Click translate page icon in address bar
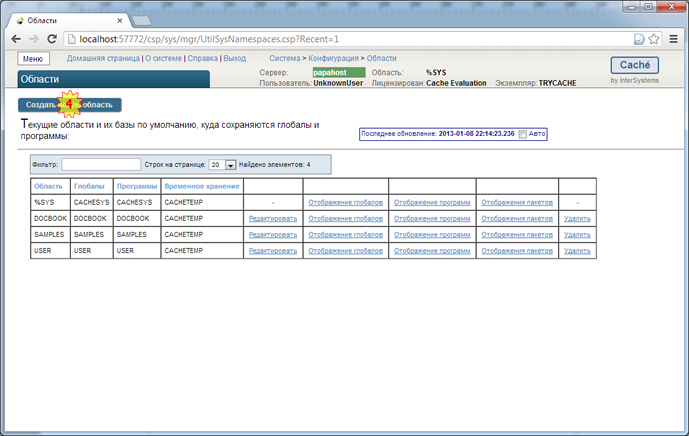 (x=639, y=39)
